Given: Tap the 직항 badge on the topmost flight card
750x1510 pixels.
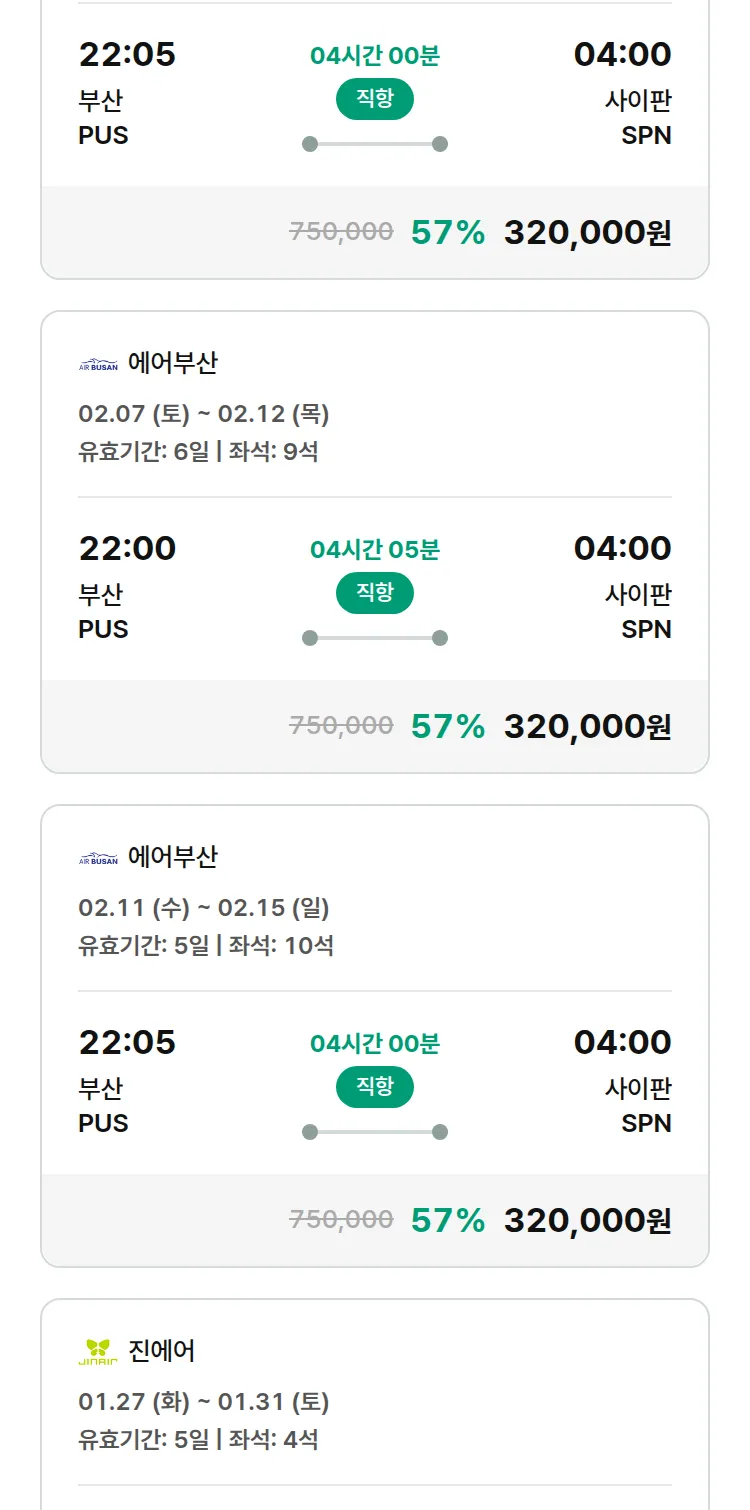Looking at the screenshot, I should [x=375, y=99].
